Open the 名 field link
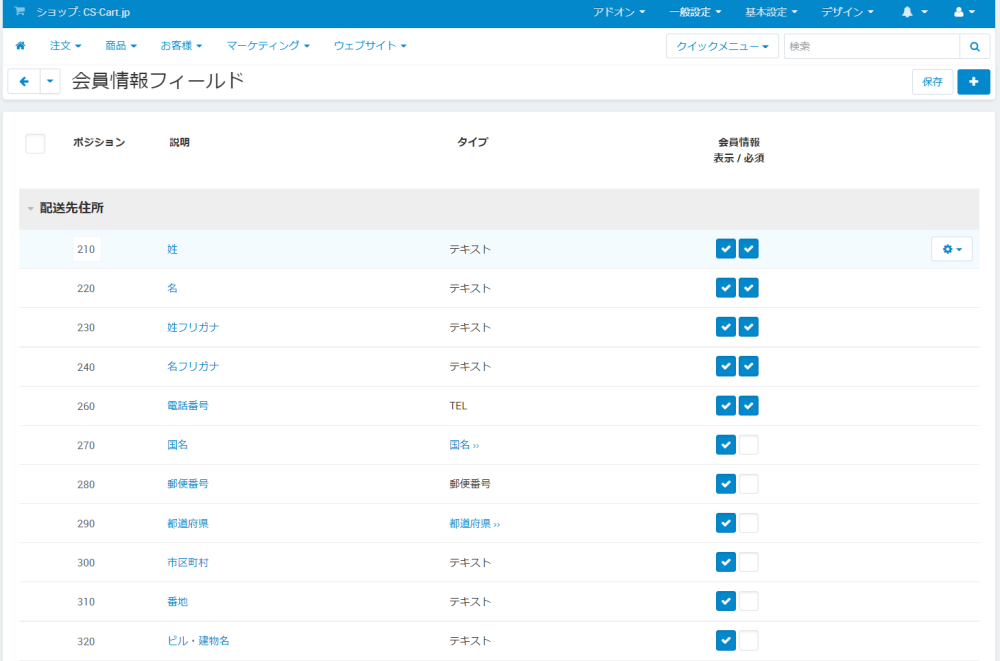 click(x=172, y=288)
